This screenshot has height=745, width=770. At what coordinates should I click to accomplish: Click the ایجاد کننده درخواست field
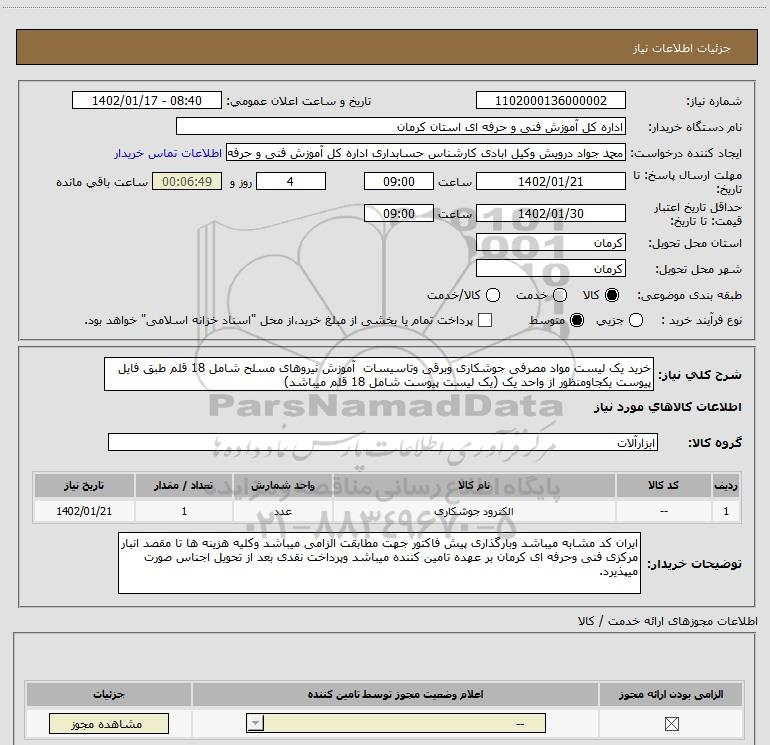(x=426, y=153)
